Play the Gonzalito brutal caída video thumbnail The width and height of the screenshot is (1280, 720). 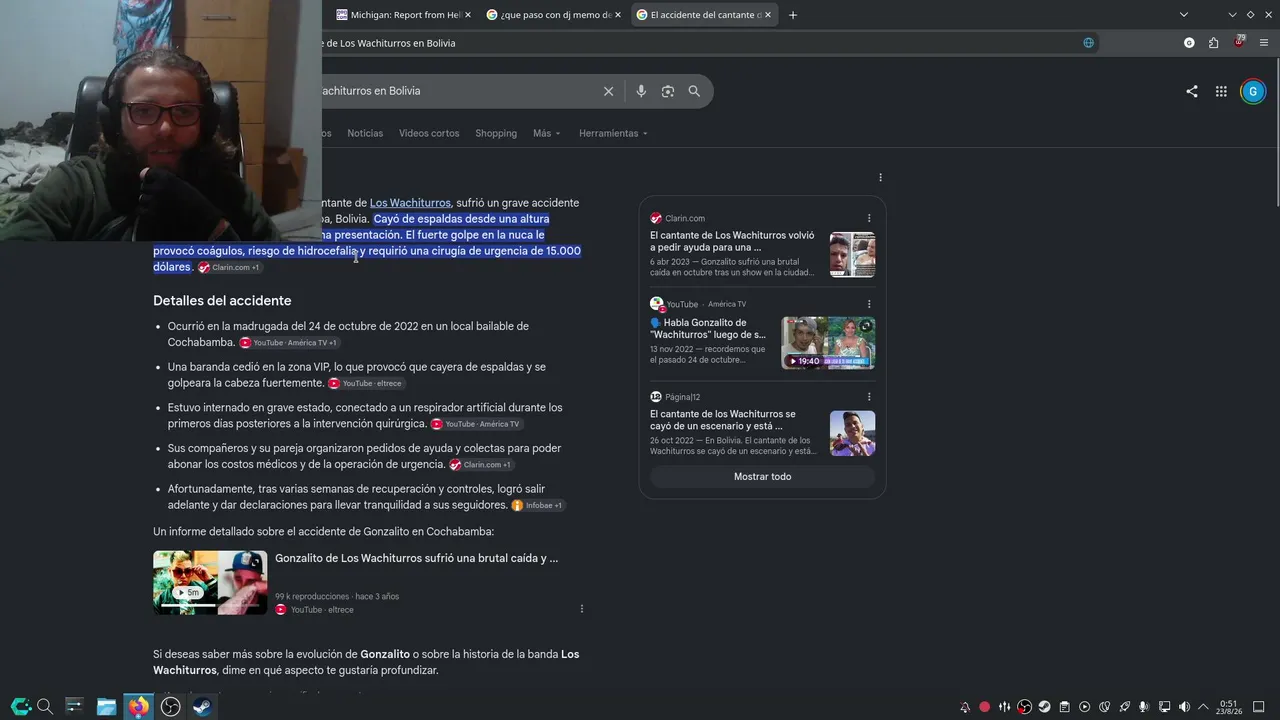(210, 583)
